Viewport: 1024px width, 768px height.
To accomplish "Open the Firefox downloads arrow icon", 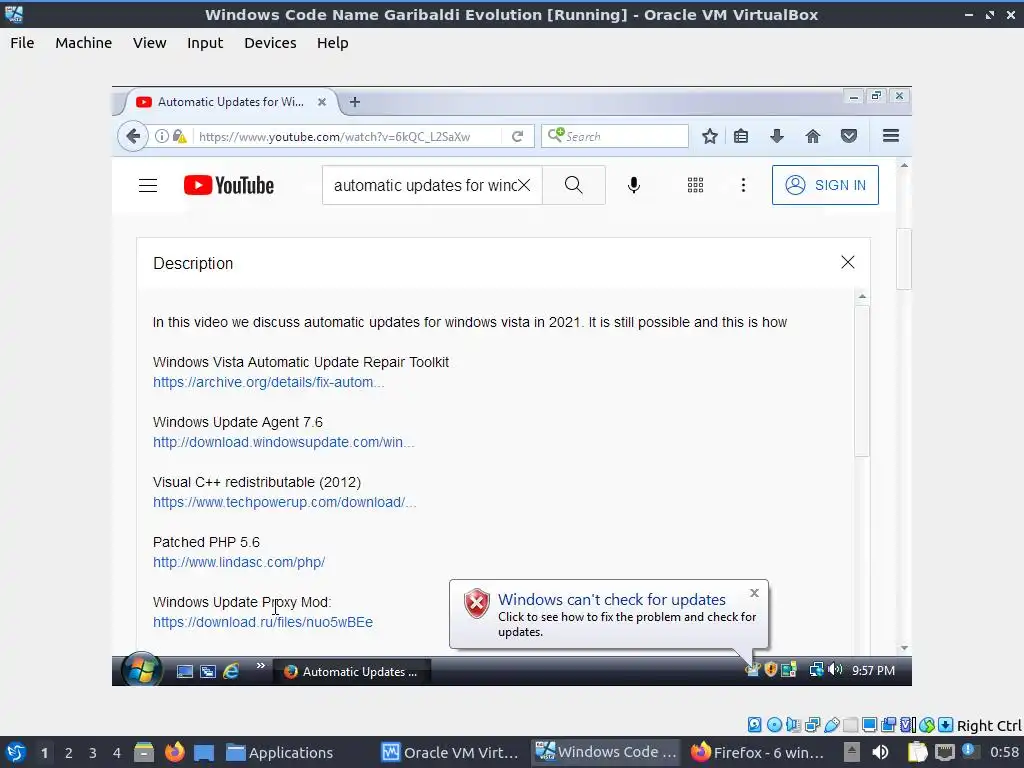I will click(776, 136).
